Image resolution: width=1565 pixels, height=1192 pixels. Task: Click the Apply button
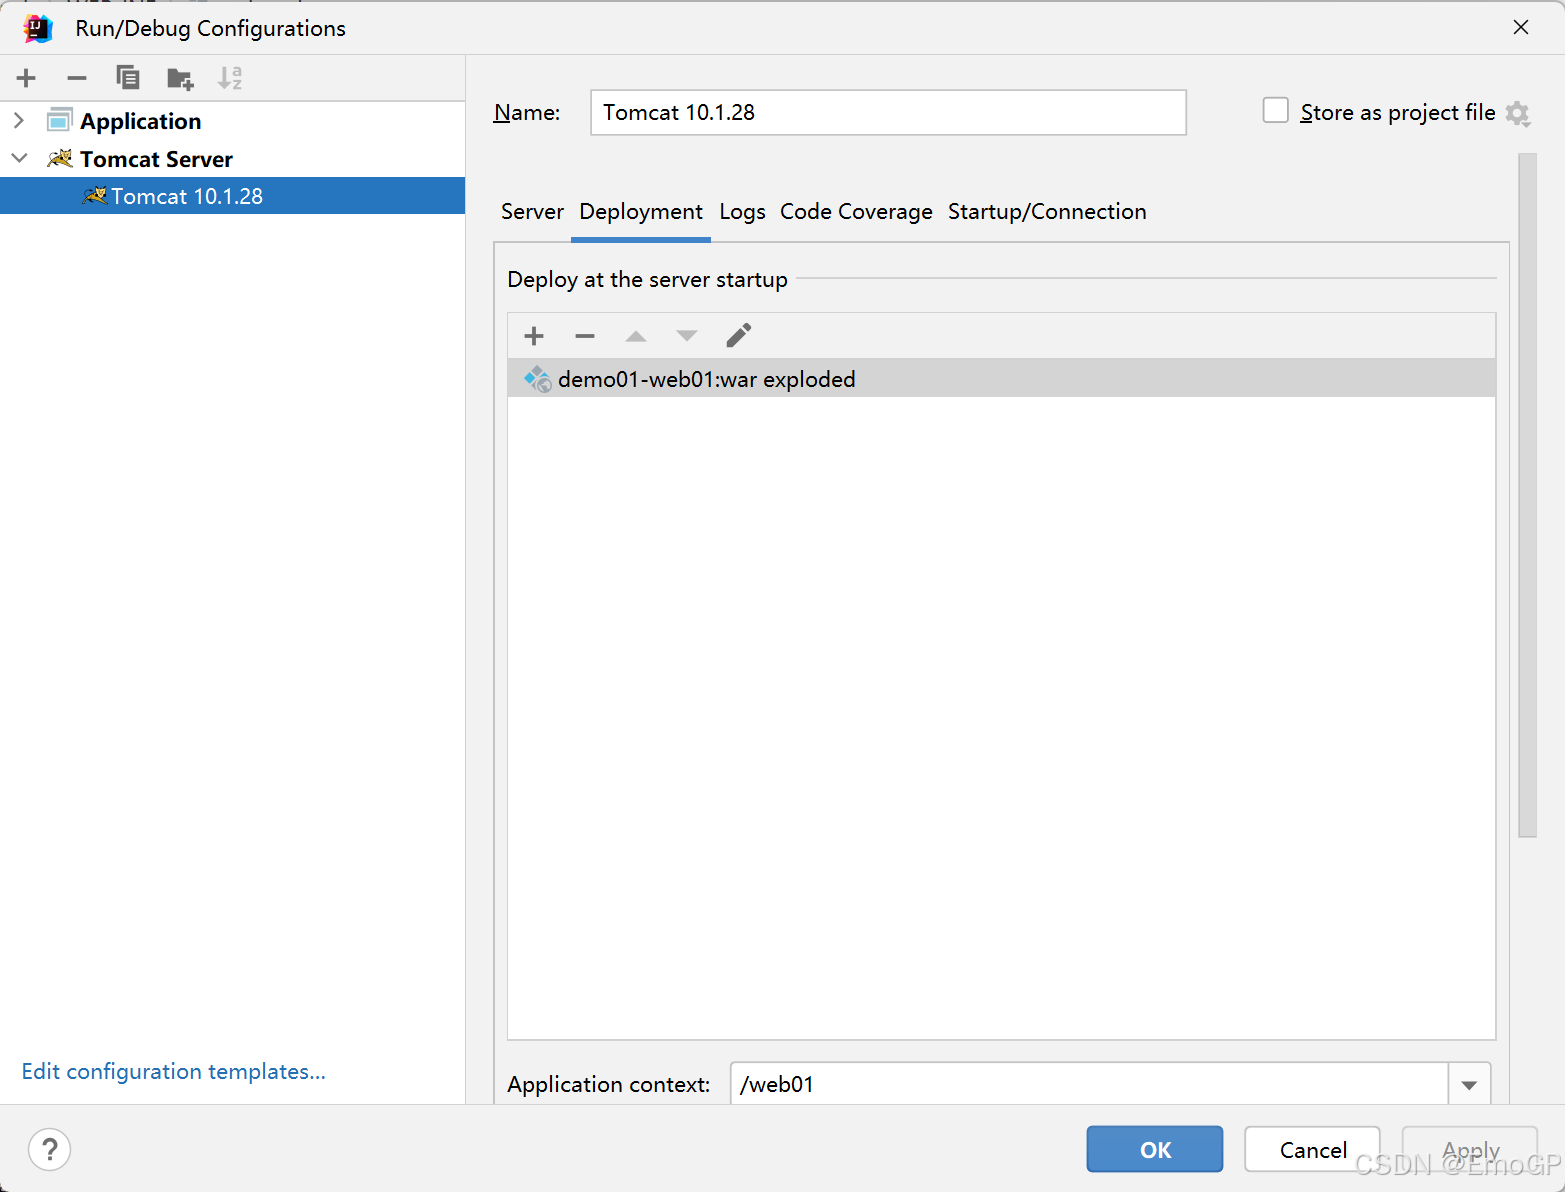point(1470,1149)
